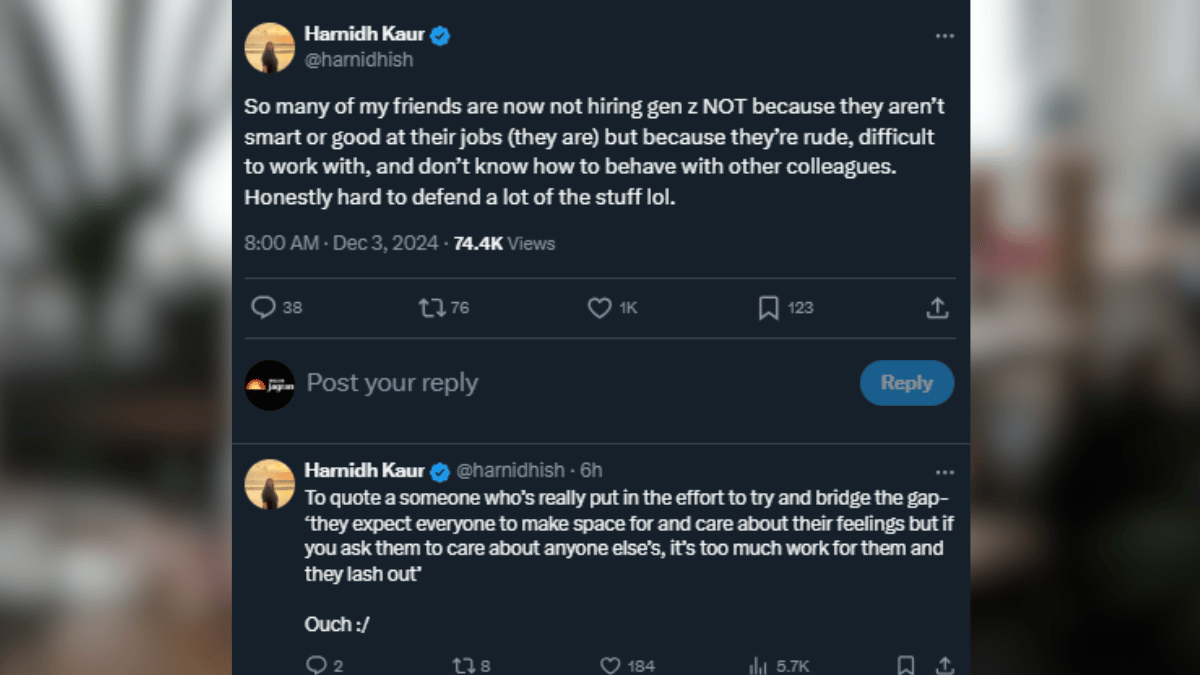View the 74.4K Views count details

[x=504, y=243]
